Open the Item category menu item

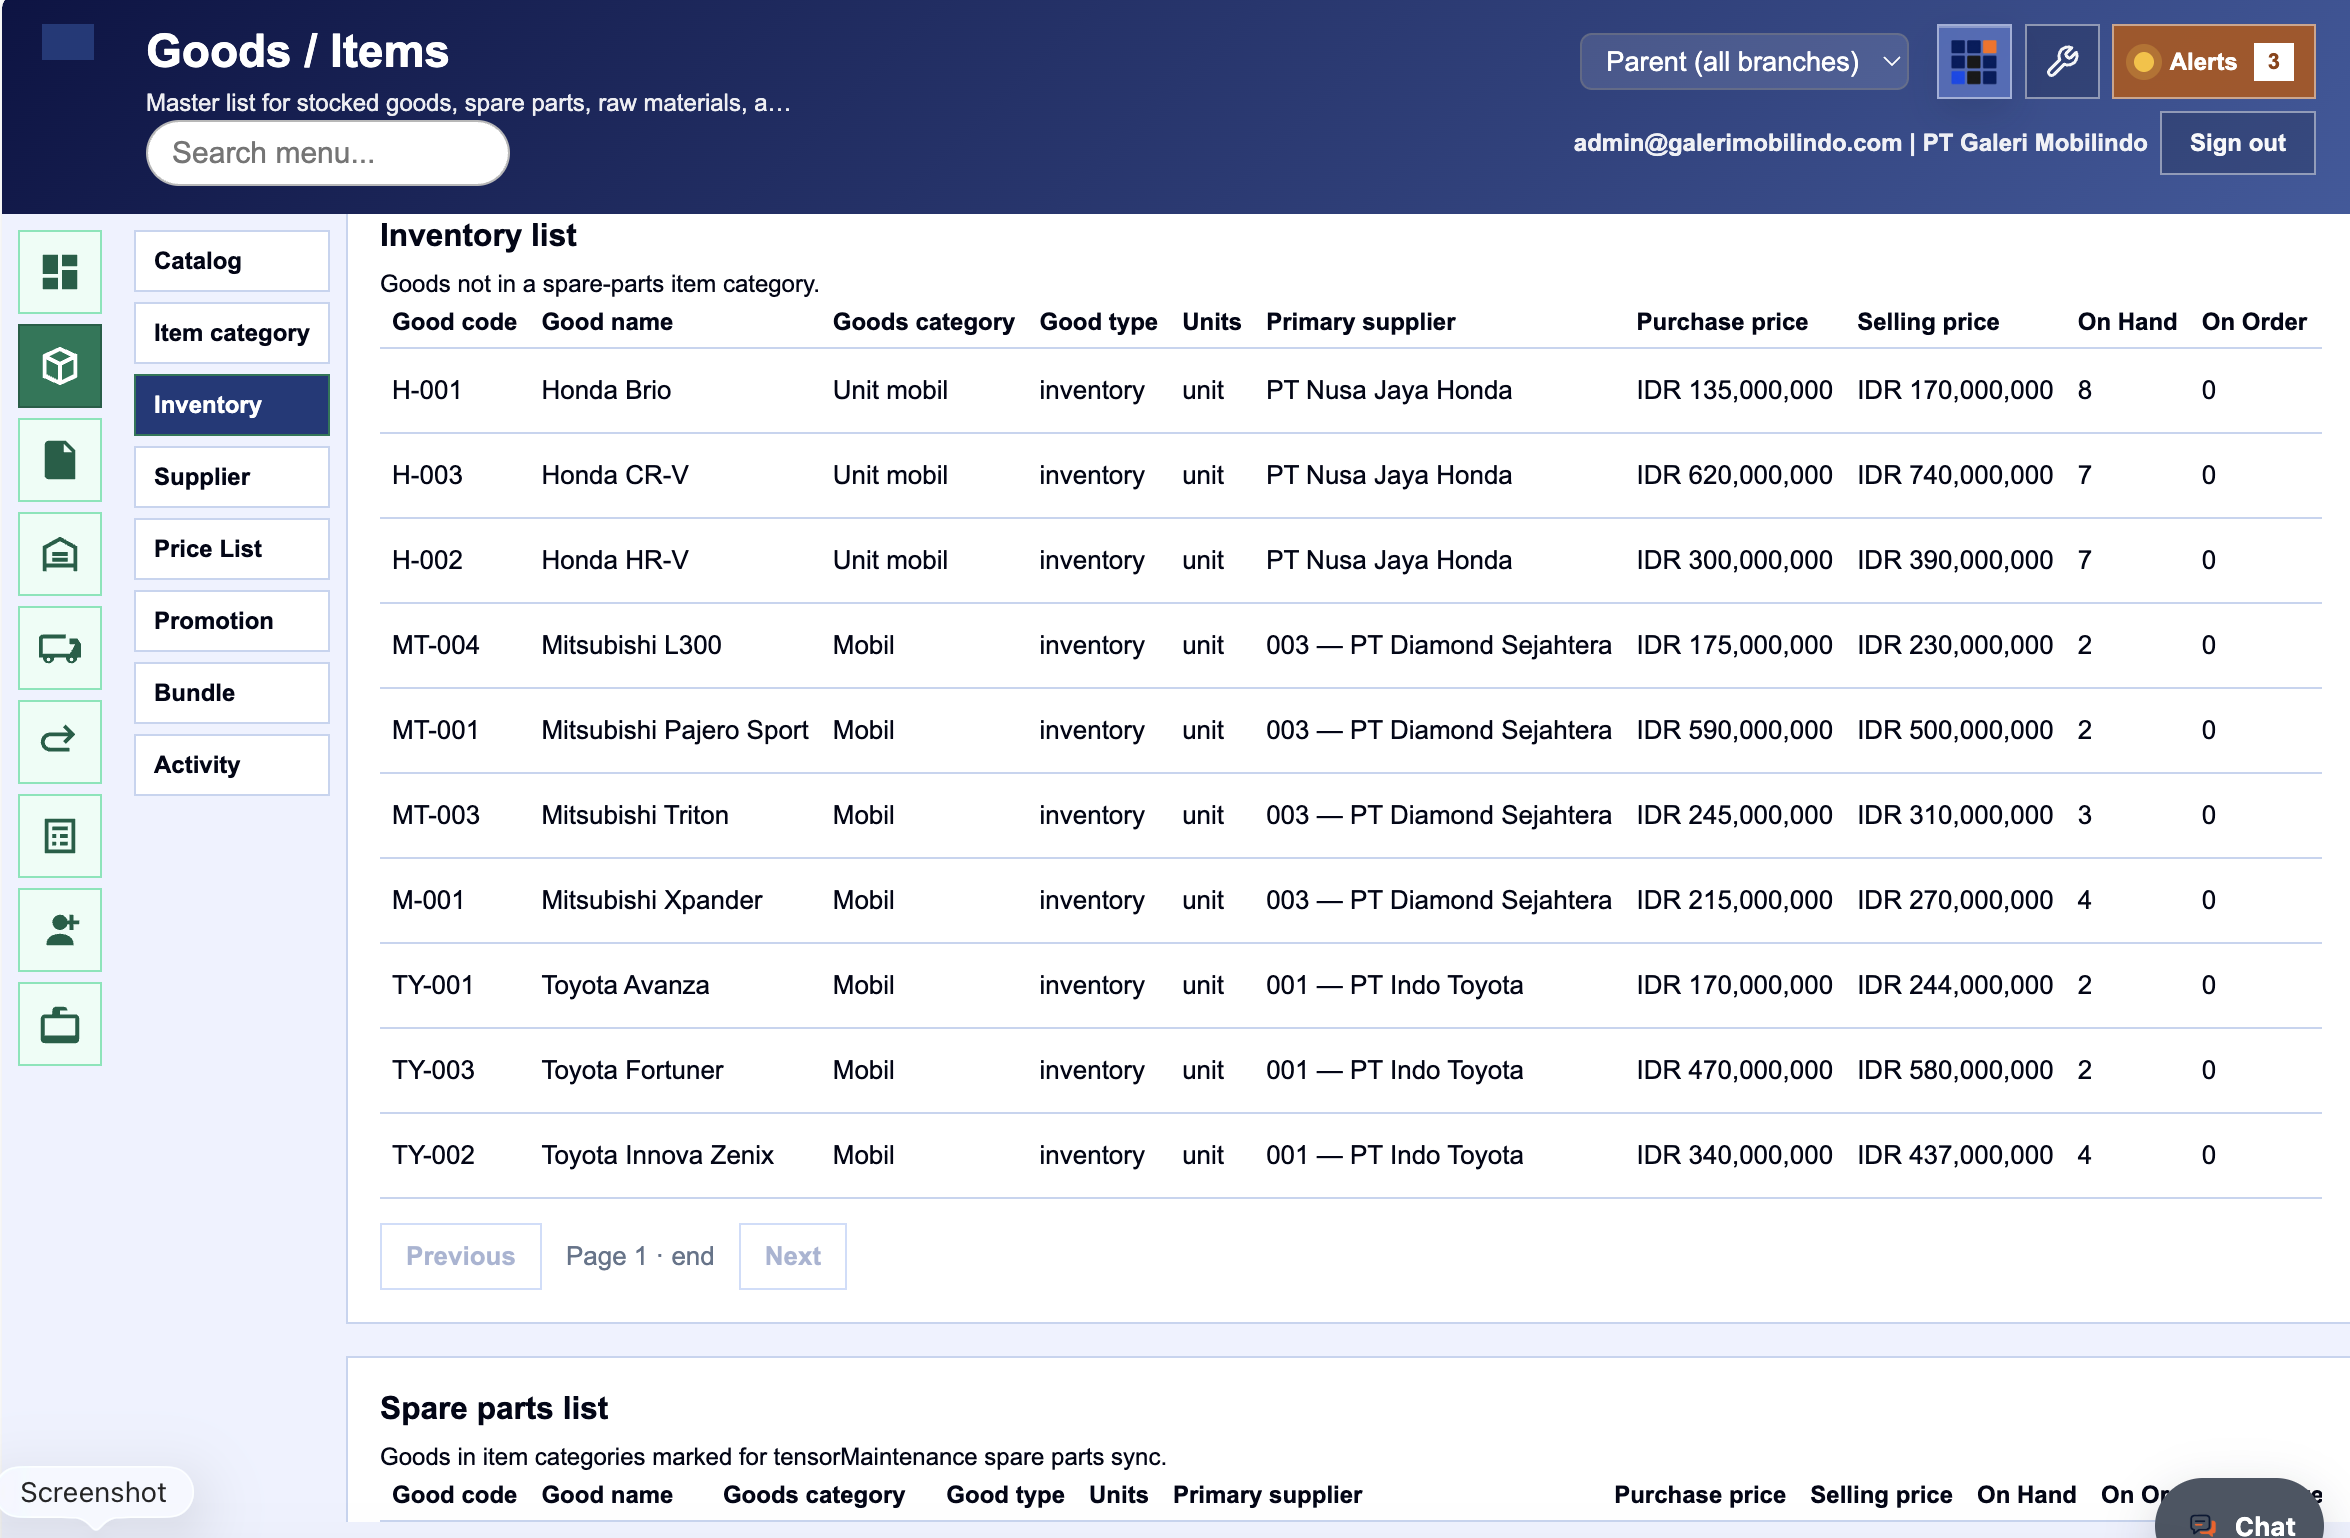pyautogui.click(x=231, y=333)
